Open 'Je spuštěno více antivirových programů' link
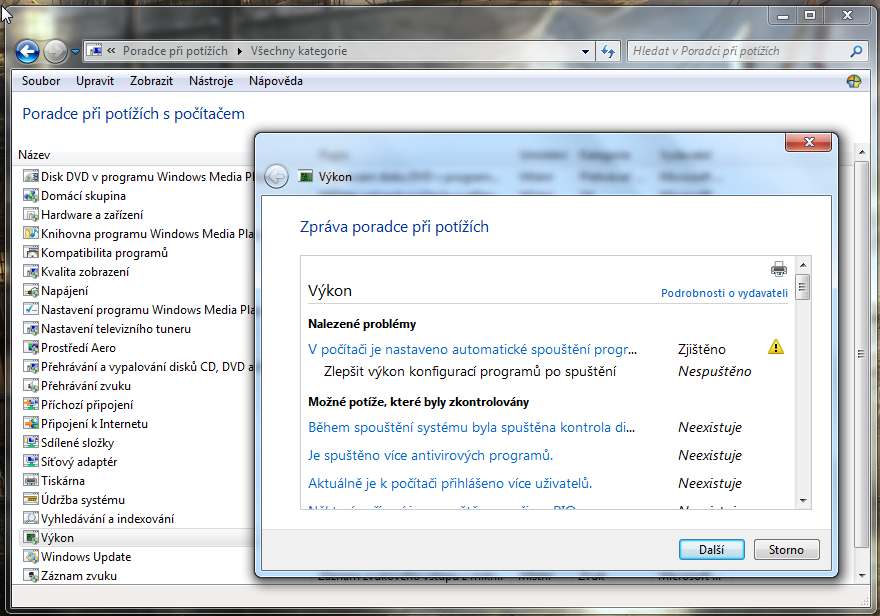 tap(430, 456)
